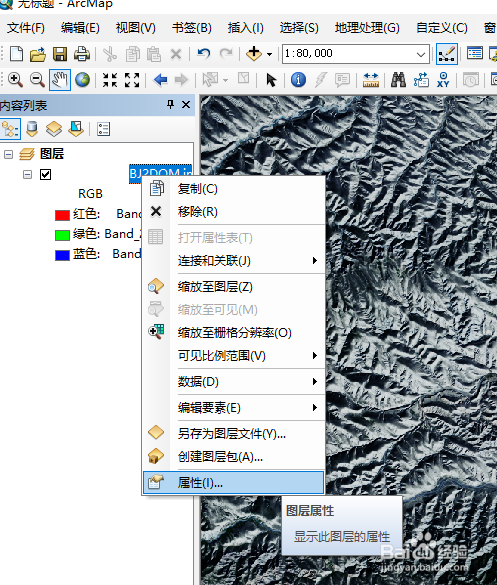Choose 创建图层包(A)... in context menu

[x=233, y=457]
